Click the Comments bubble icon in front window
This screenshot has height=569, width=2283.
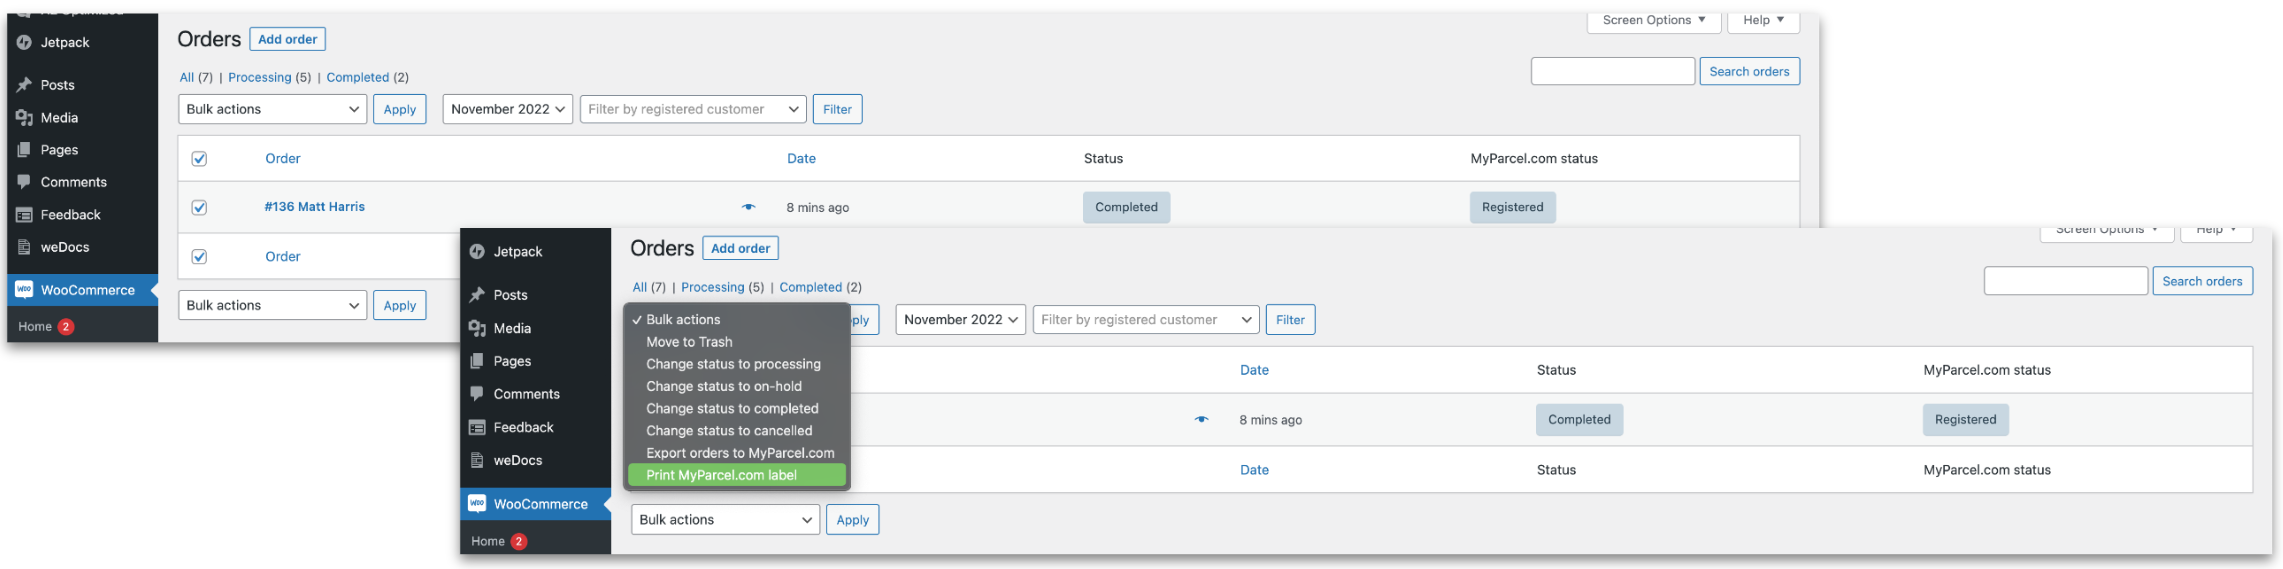[x=477, y=394]
